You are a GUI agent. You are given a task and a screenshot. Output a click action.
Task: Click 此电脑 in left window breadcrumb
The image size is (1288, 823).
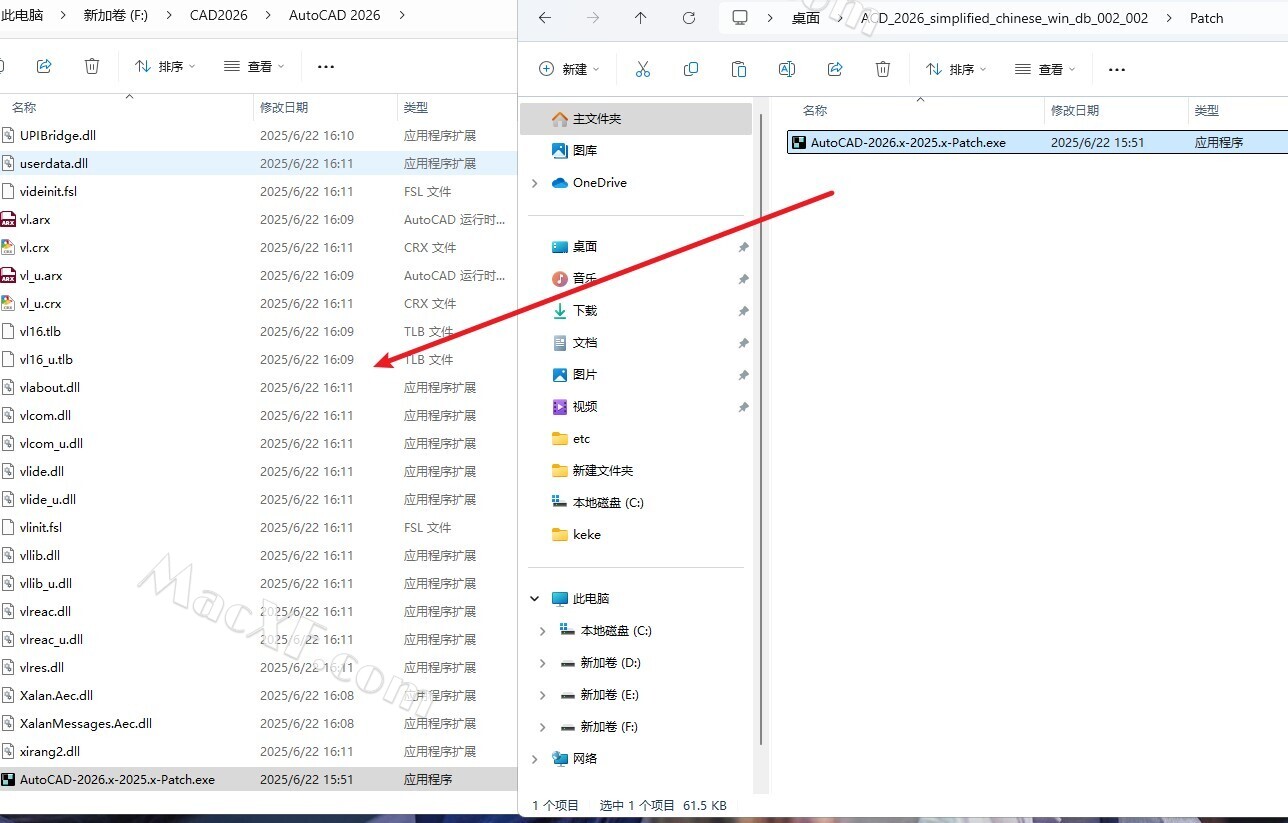coord(22,15)
